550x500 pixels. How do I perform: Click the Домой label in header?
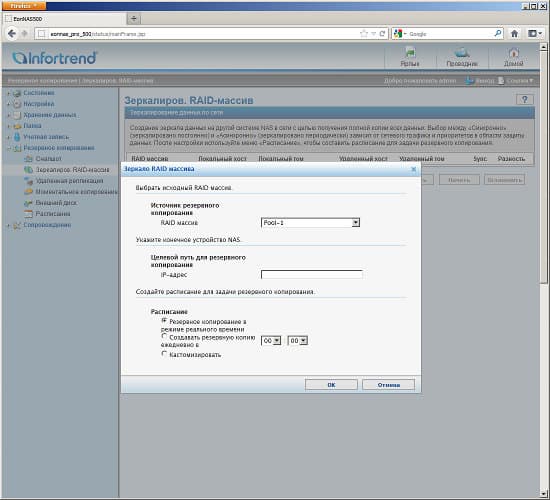pos(514,64)
